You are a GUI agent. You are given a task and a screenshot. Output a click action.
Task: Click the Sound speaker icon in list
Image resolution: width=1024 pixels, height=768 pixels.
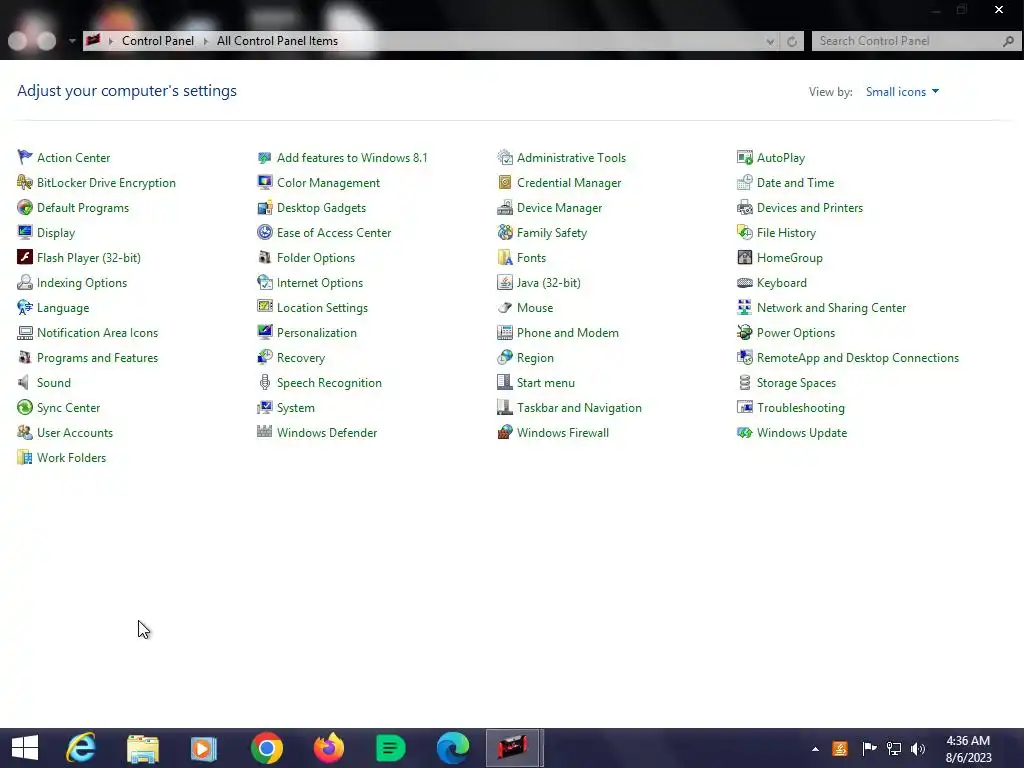(x=25, y=383)
